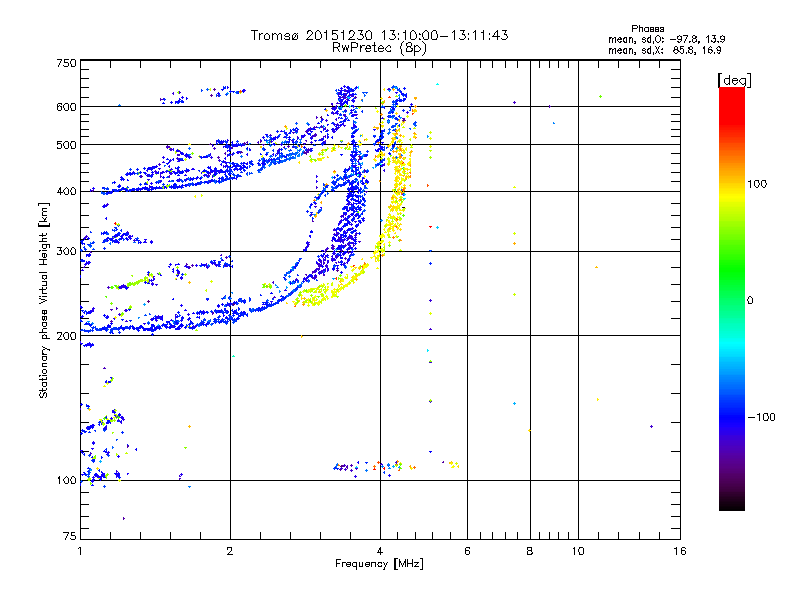Image resolution: width=800 pixels, height=600 pixels.
Task: Click the y-axis tick label '200'
Action: pyautogui.click(x=66, y=336)
